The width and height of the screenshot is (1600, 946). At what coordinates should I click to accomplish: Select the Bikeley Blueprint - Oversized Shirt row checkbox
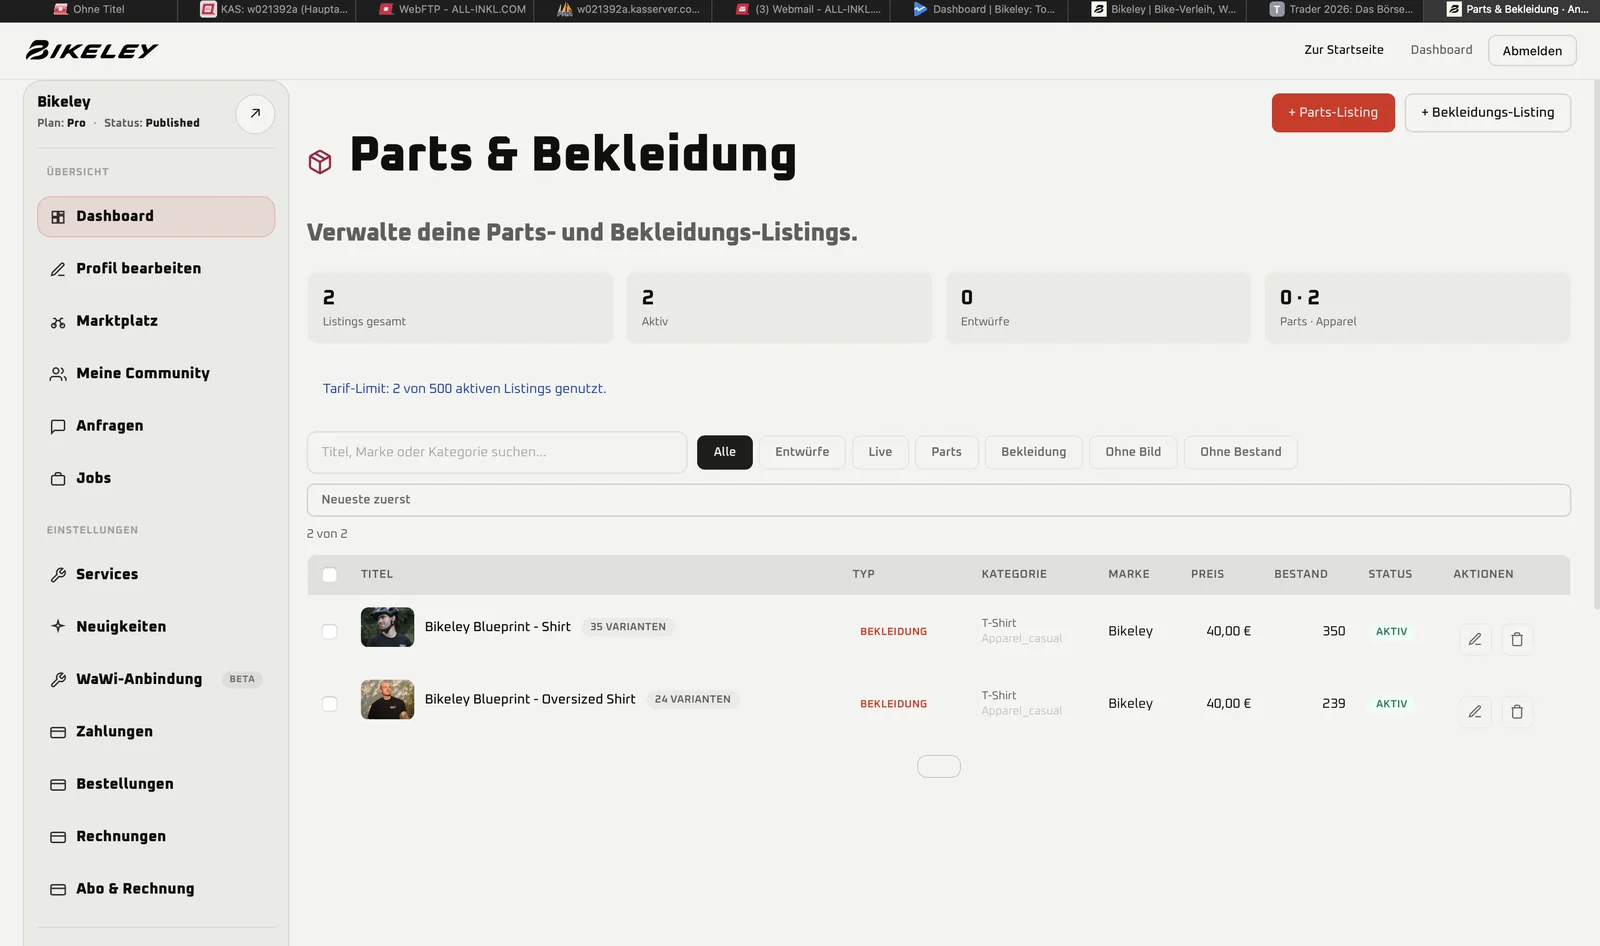coord(329,704)
